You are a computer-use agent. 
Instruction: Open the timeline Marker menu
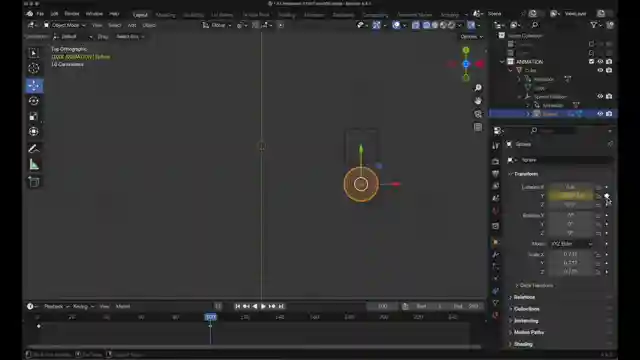coord(123,306)
